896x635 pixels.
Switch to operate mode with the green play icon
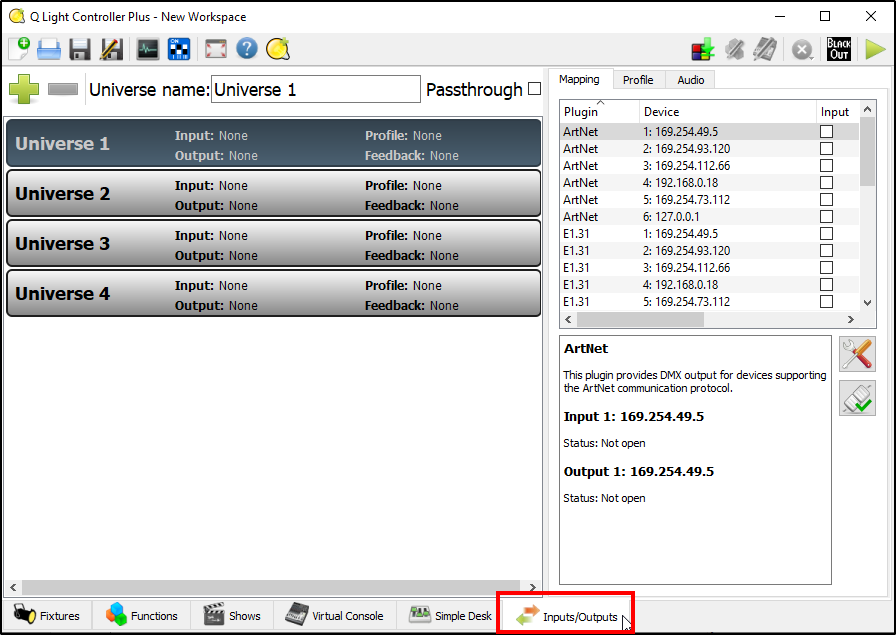tap(875, 50)
